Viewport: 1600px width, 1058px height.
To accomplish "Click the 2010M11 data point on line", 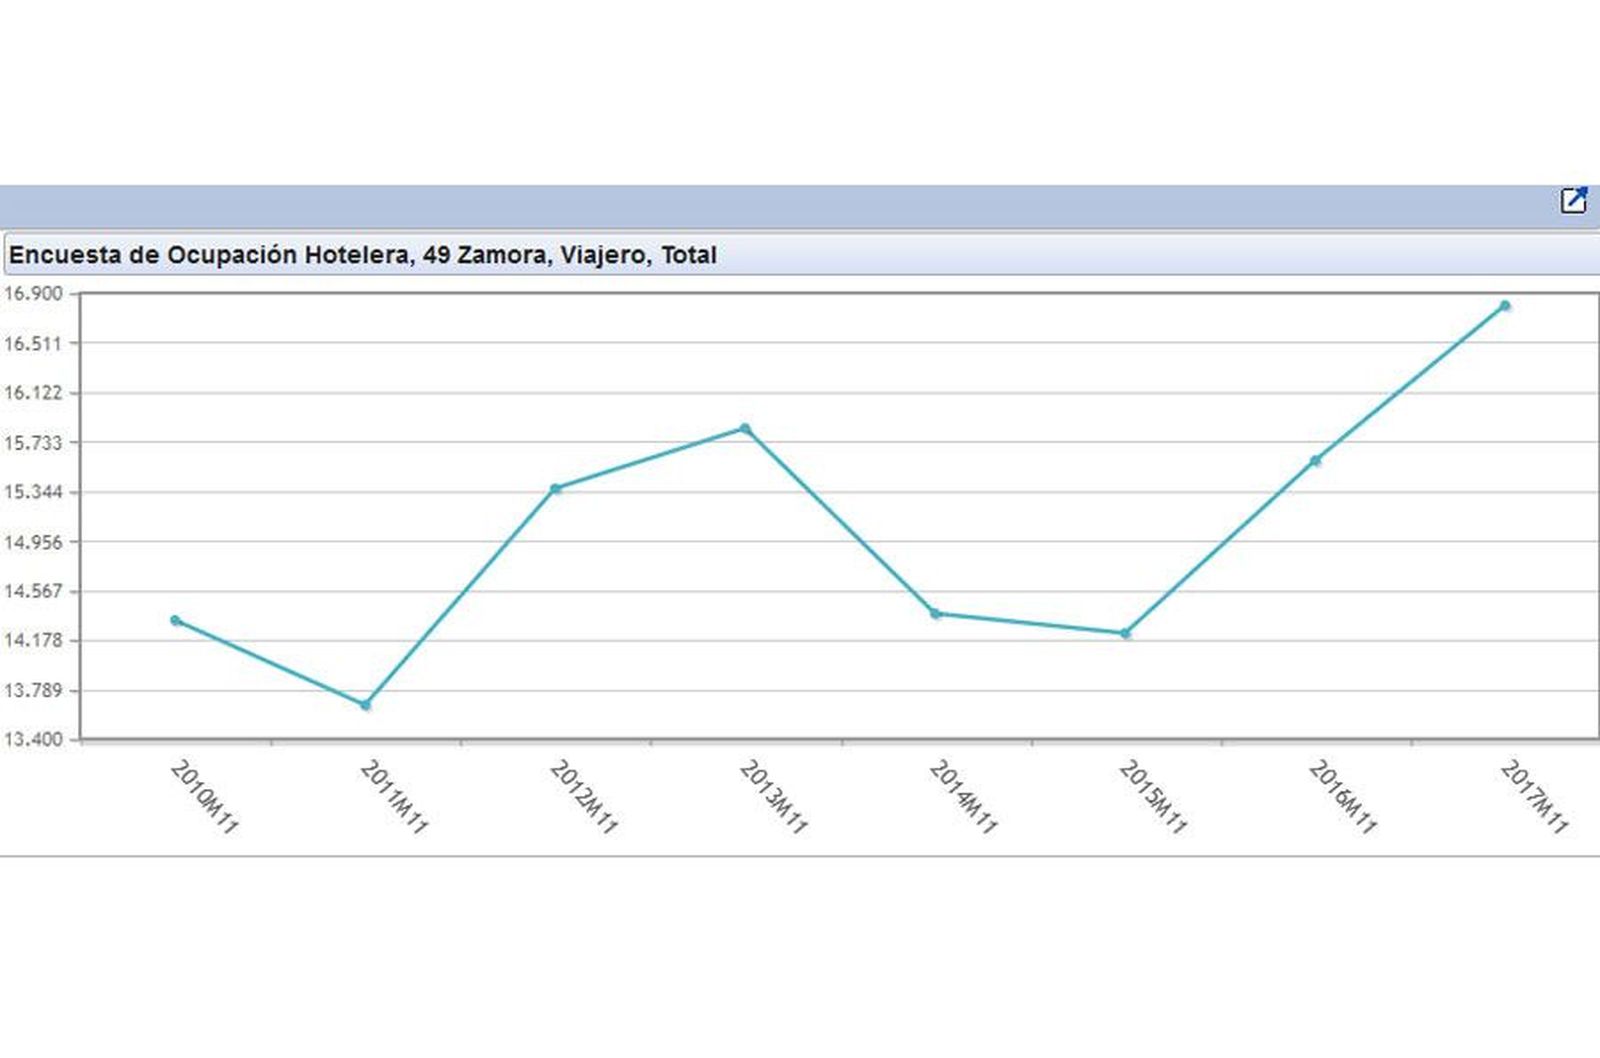I will [x=176, y=621].
